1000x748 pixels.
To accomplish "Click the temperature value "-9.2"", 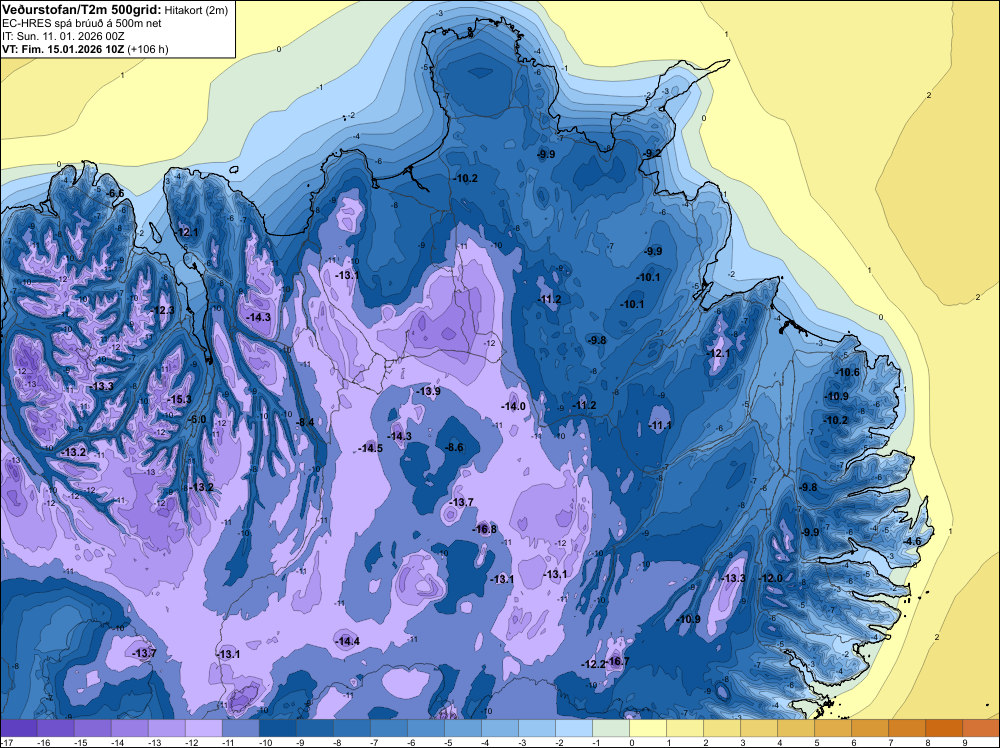I will (x=652, y=153).
